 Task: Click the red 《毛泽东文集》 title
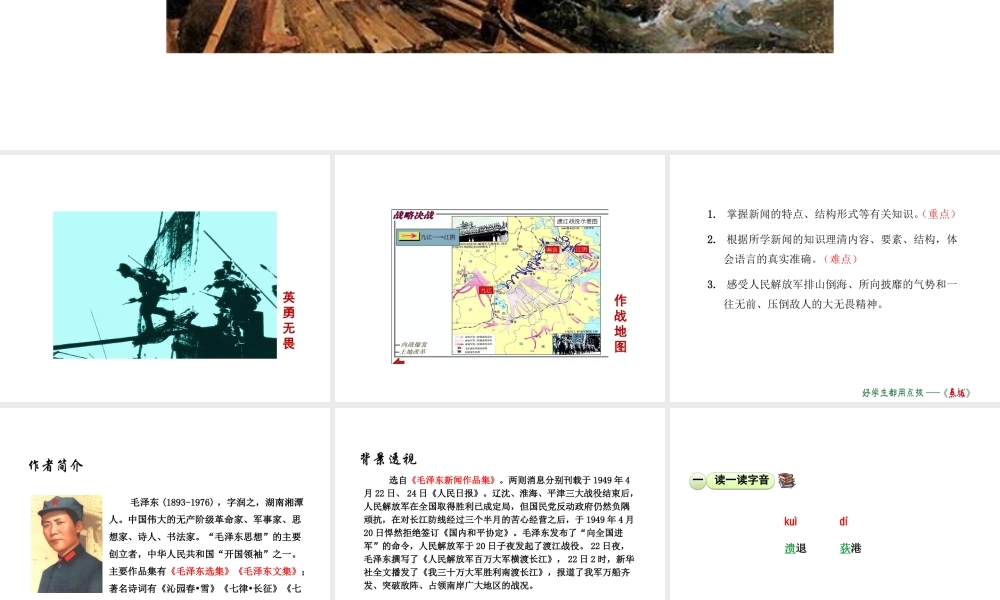pos(267,571)
